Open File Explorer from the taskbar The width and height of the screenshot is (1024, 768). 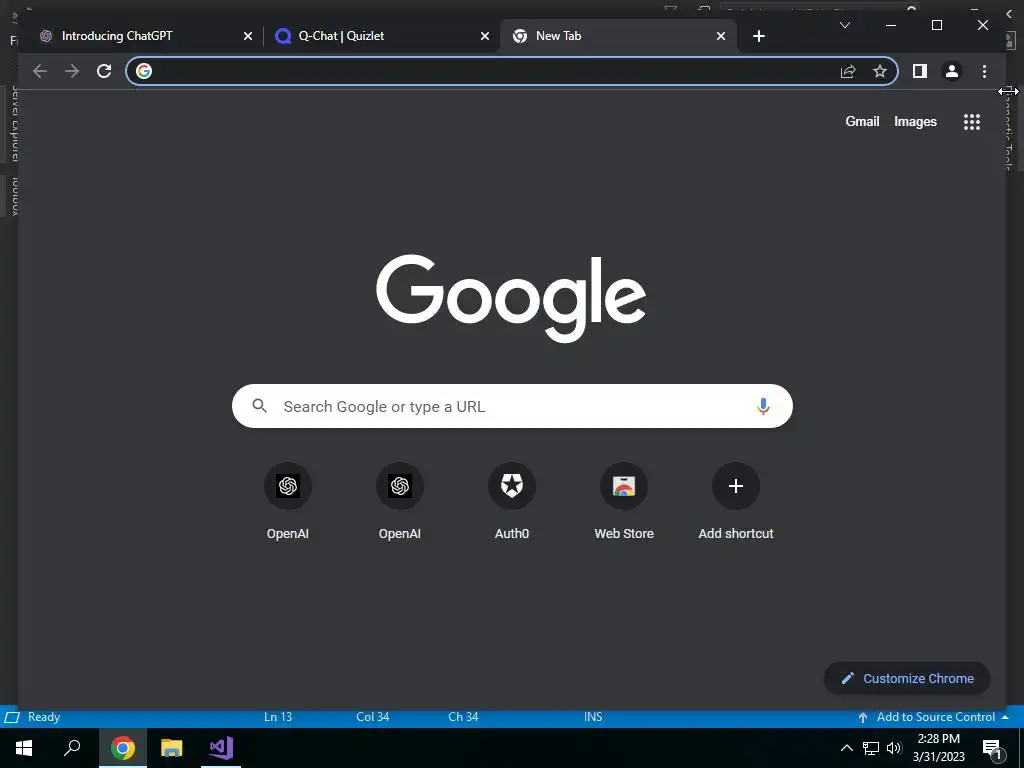[172, 748]
